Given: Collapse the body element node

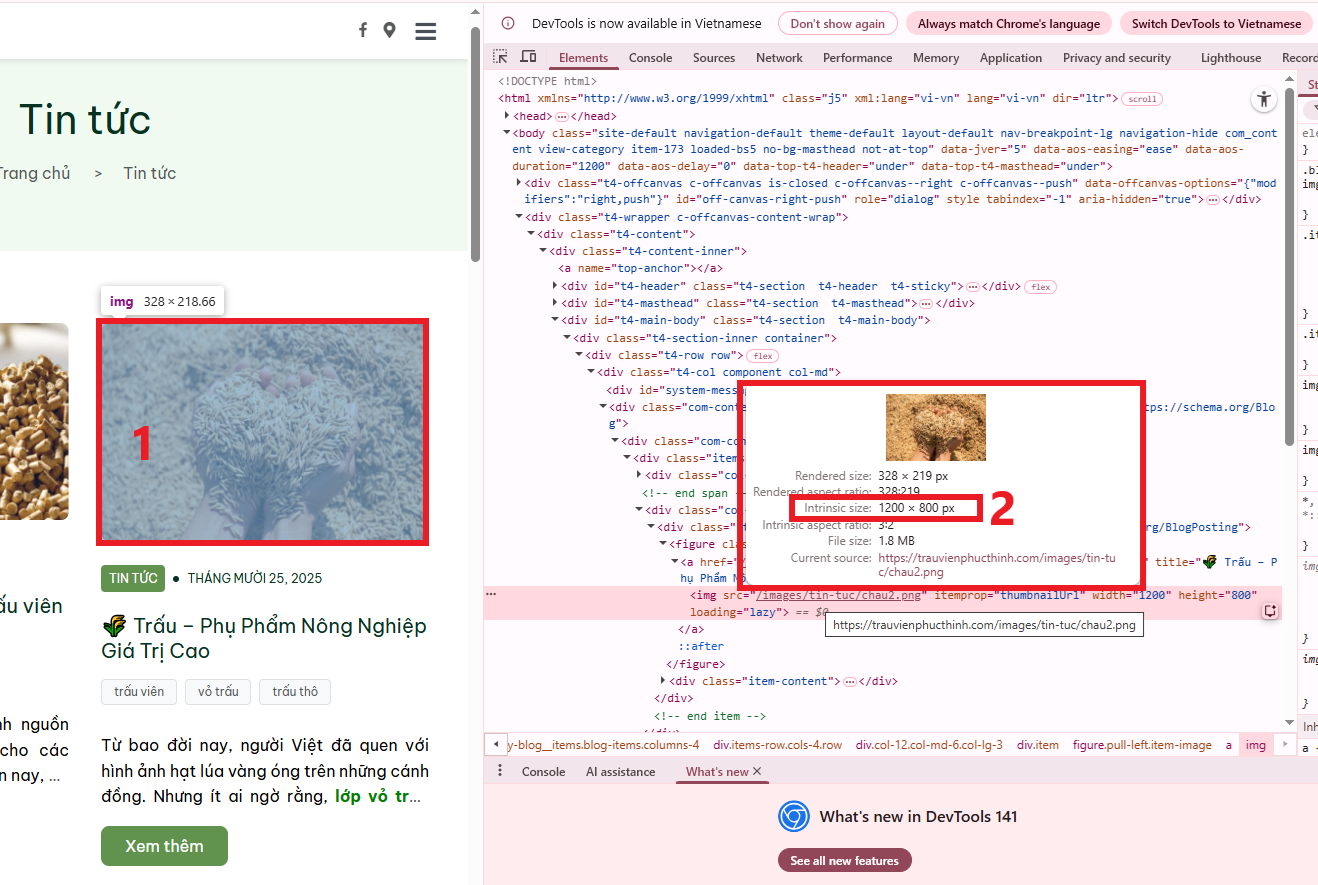Looking at the screenshot, I should 507,133.
